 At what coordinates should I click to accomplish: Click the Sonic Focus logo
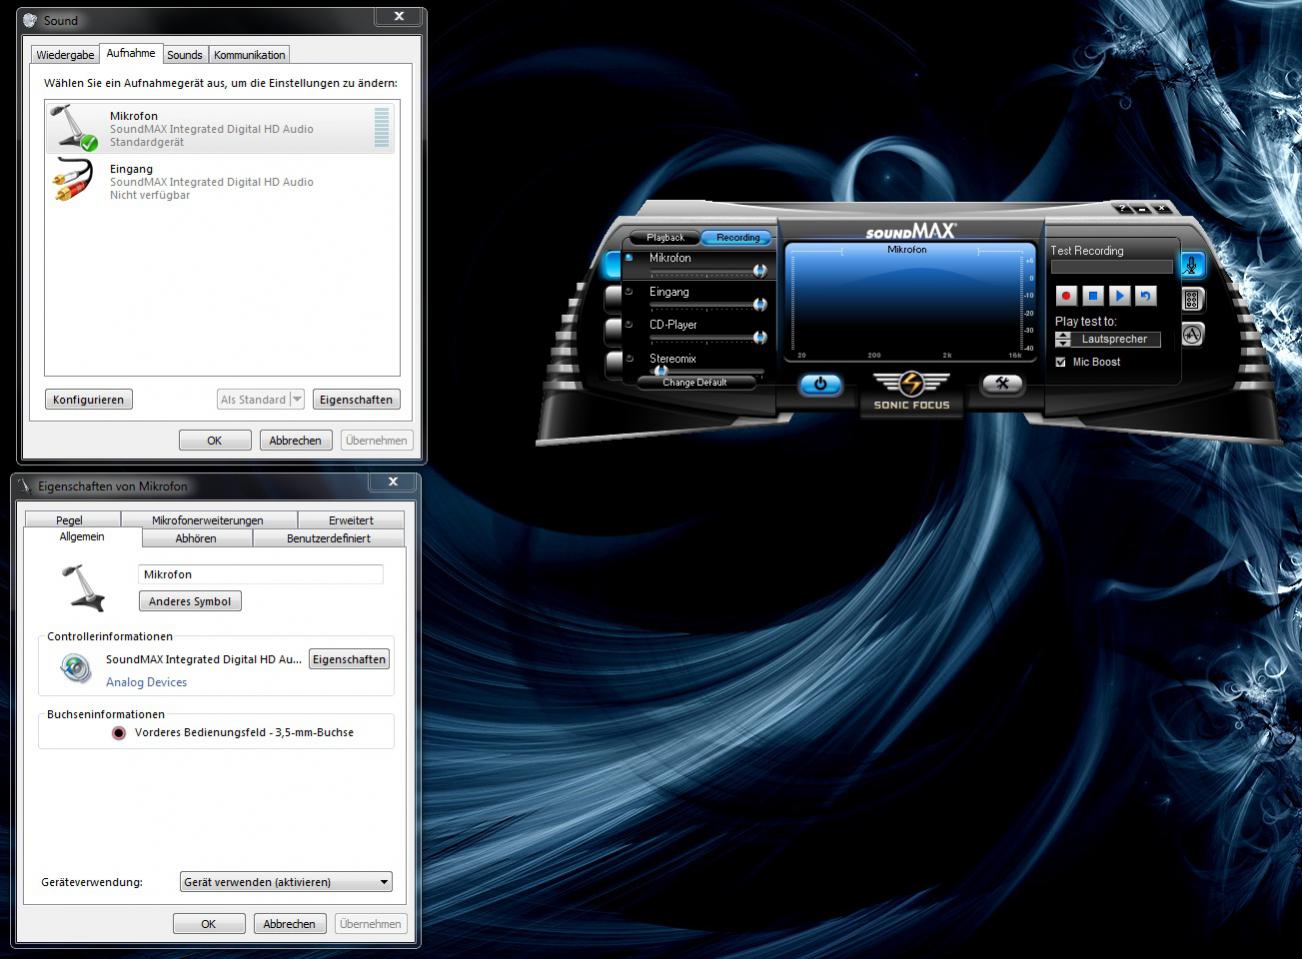click(911, 391)
